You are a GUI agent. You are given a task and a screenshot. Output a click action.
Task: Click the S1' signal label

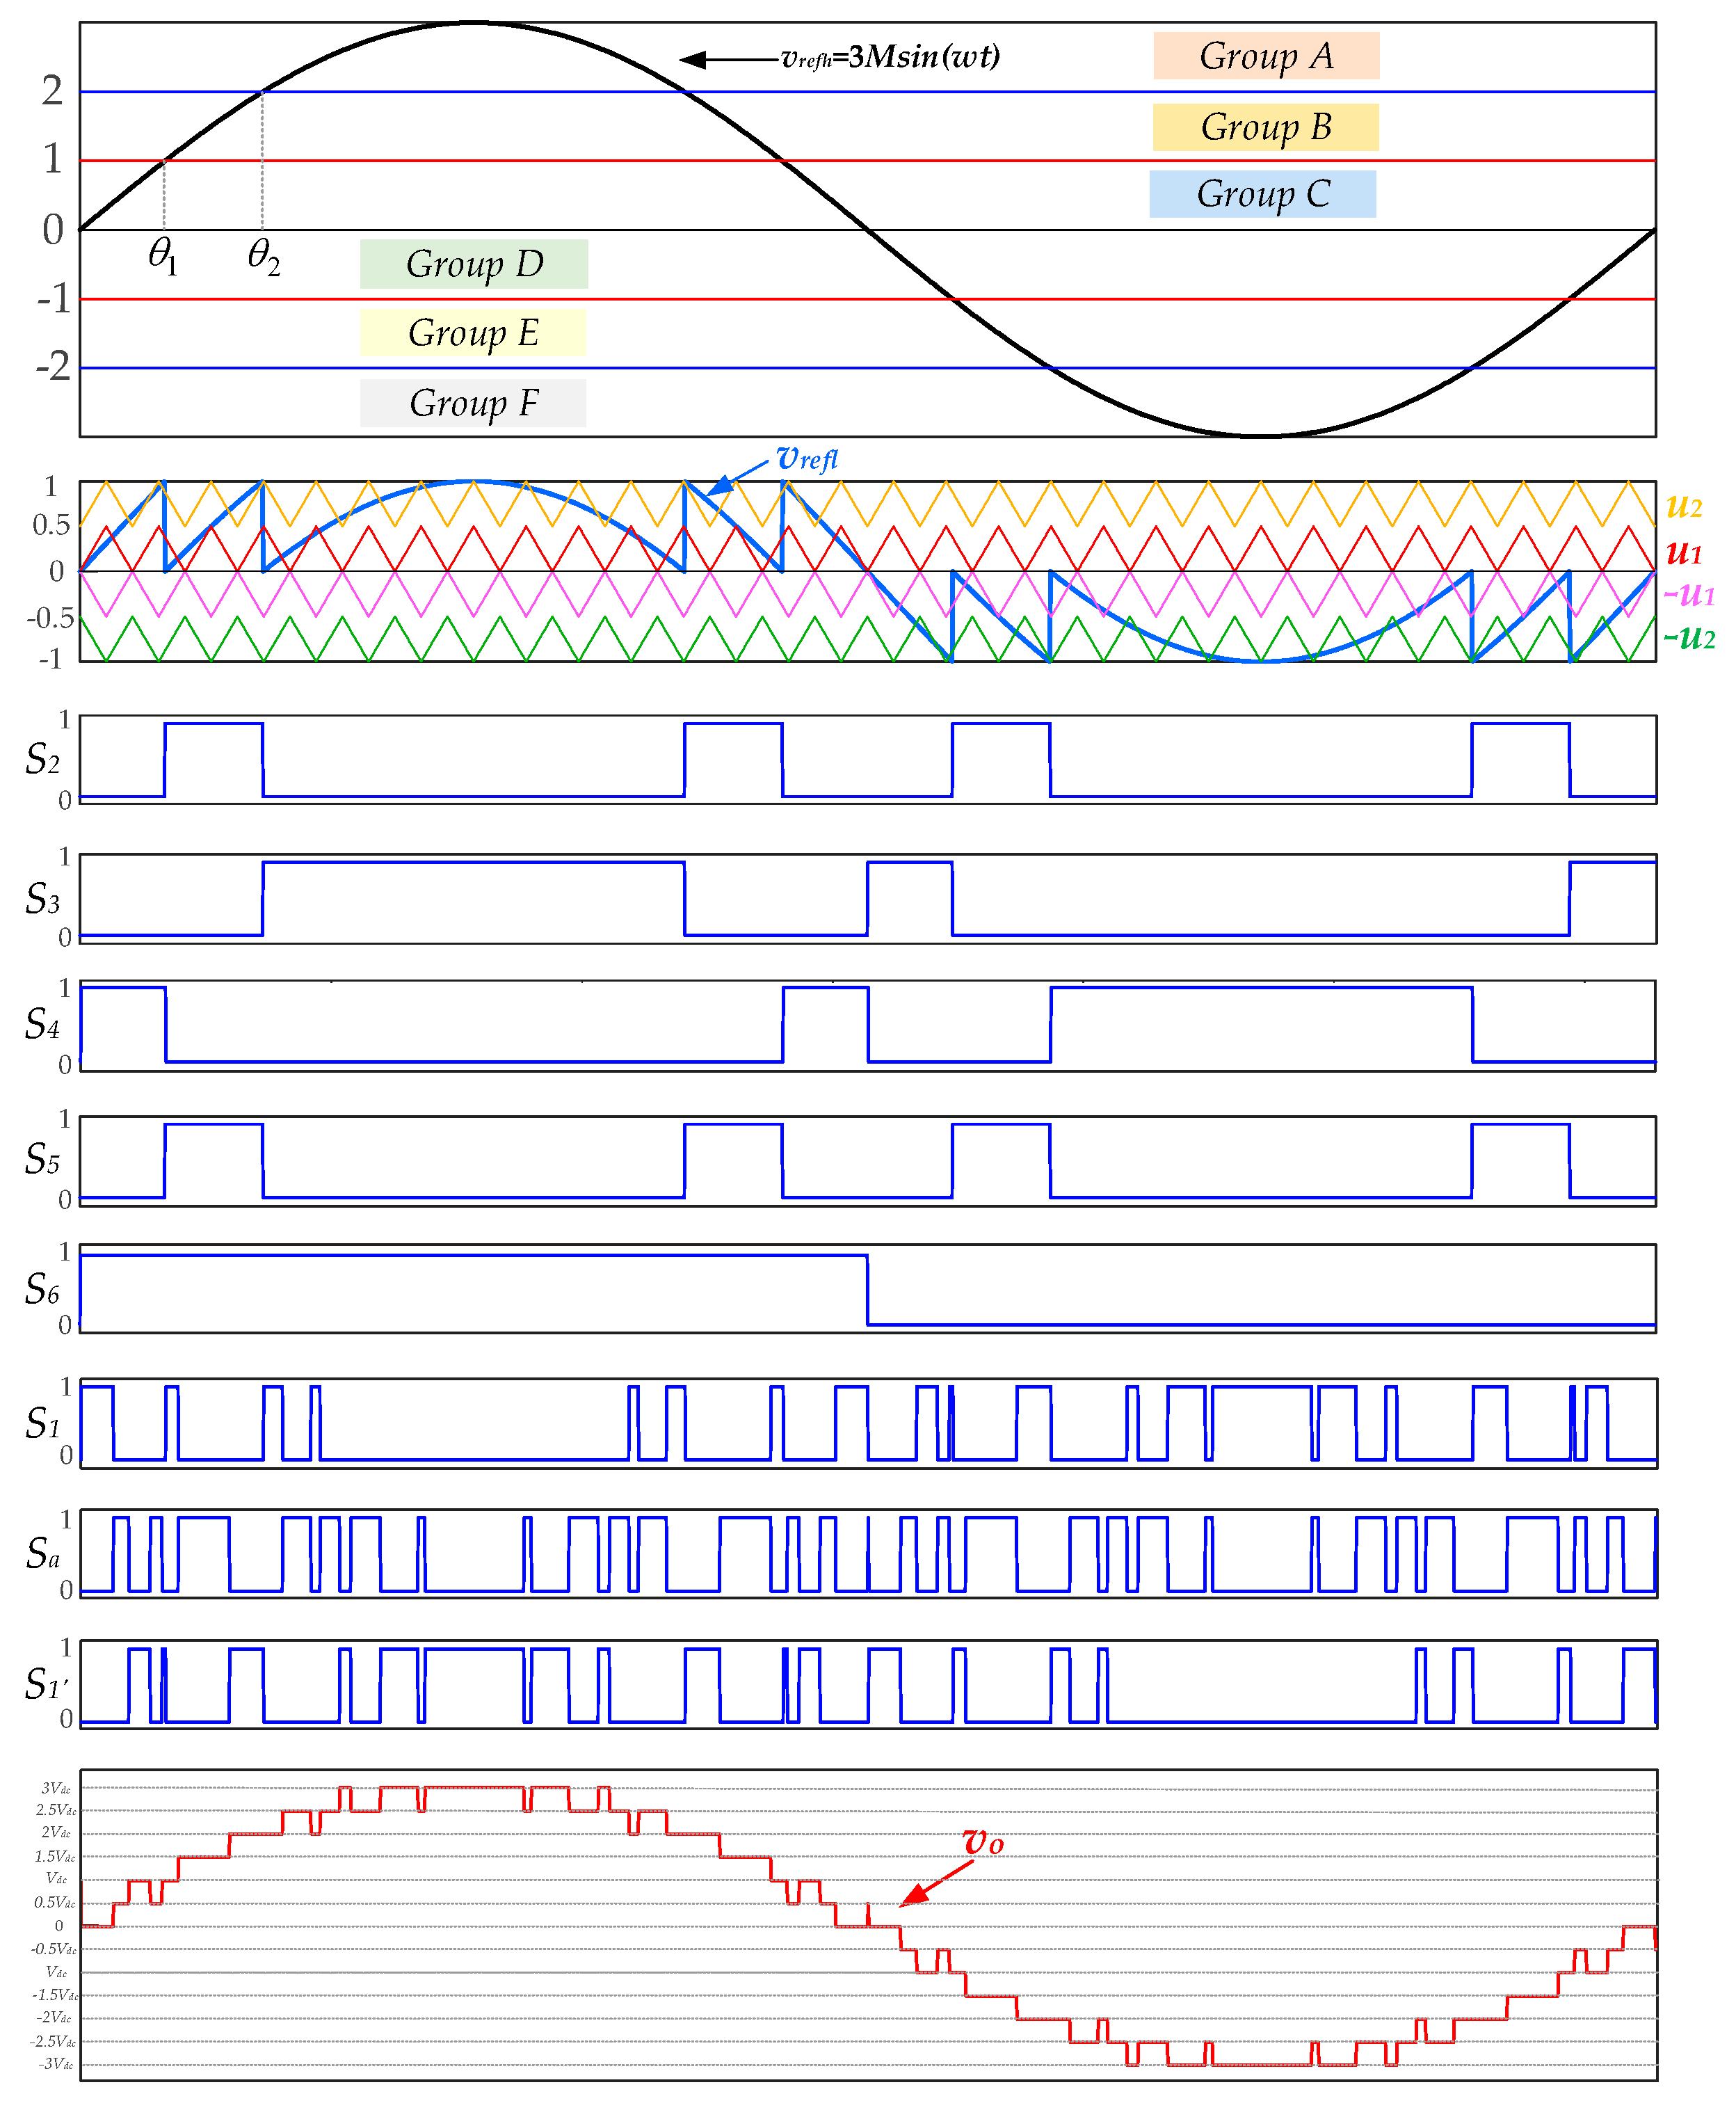(x=46, y=1684)
